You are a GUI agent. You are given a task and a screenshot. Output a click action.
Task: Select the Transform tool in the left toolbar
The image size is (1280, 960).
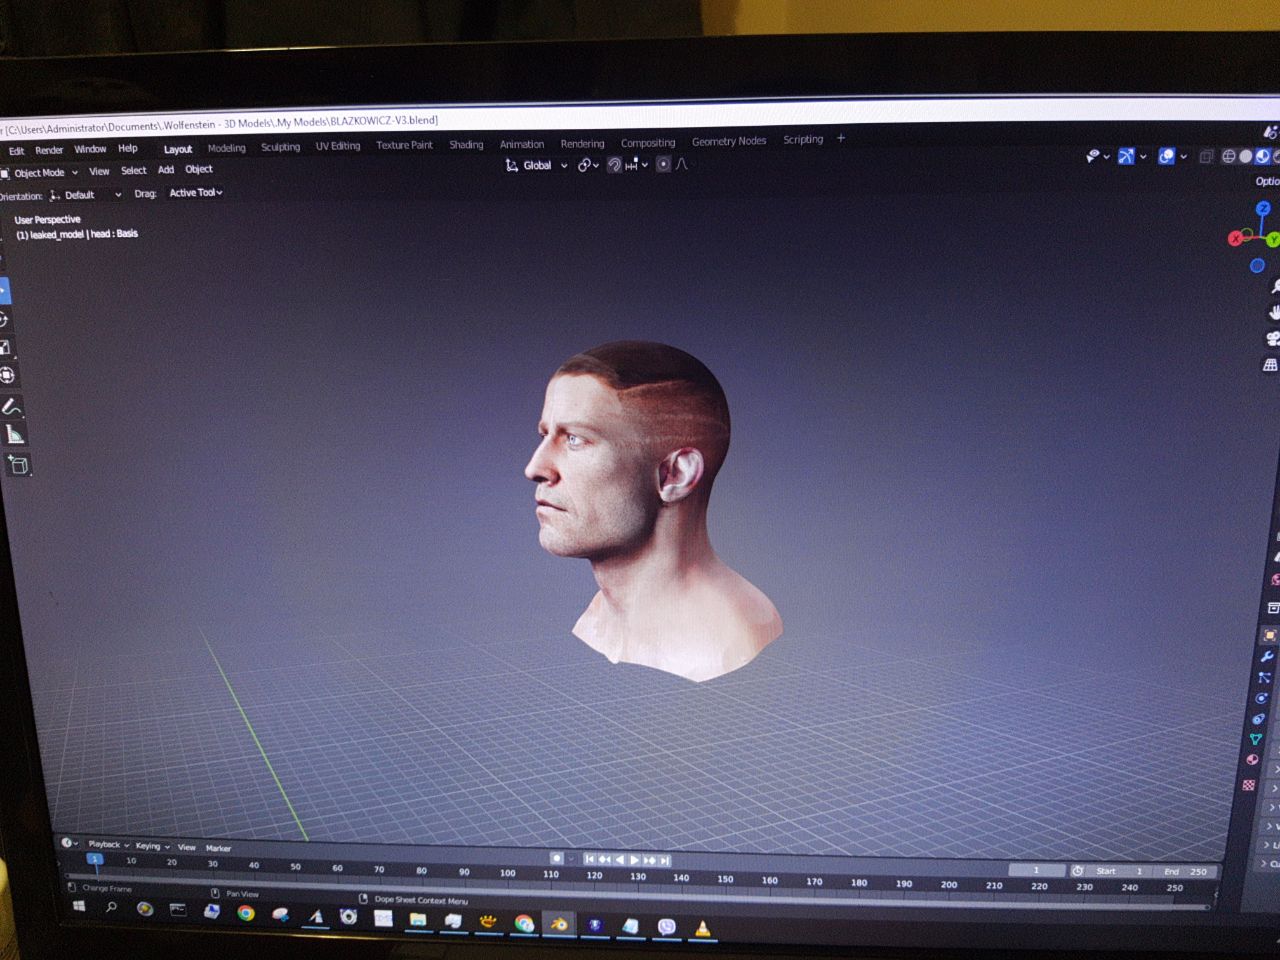click(7, 375)
